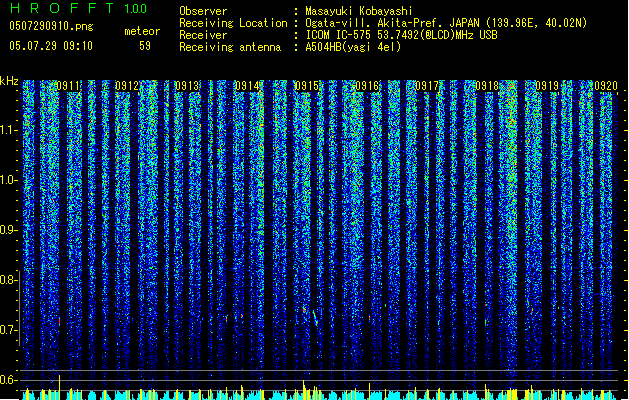Screen dimensions: 629x400
Task: Click the 1.0 kHz axis label
Action: [8, 180]
